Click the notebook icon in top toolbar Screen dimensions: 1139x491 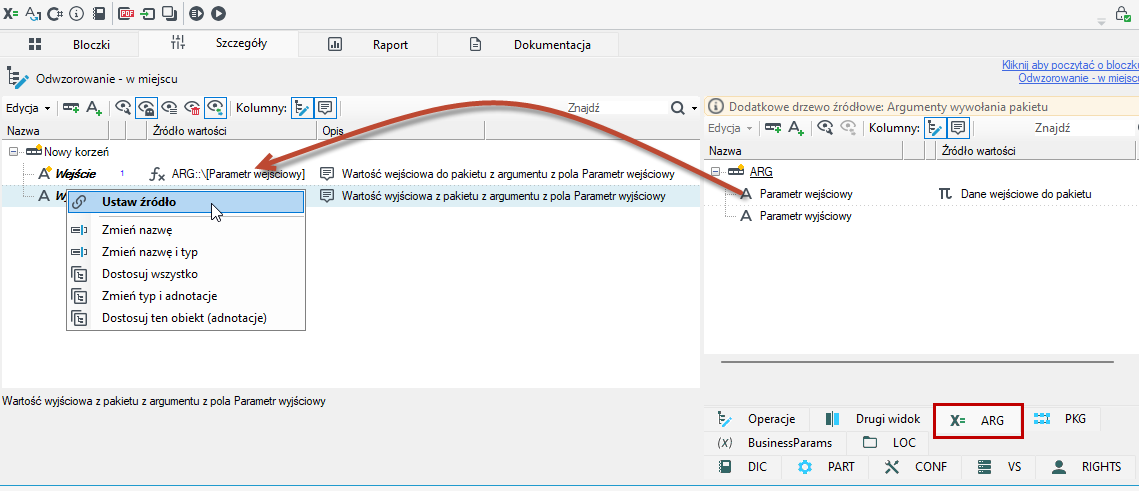pyautogui.click(x=100, y=13)
